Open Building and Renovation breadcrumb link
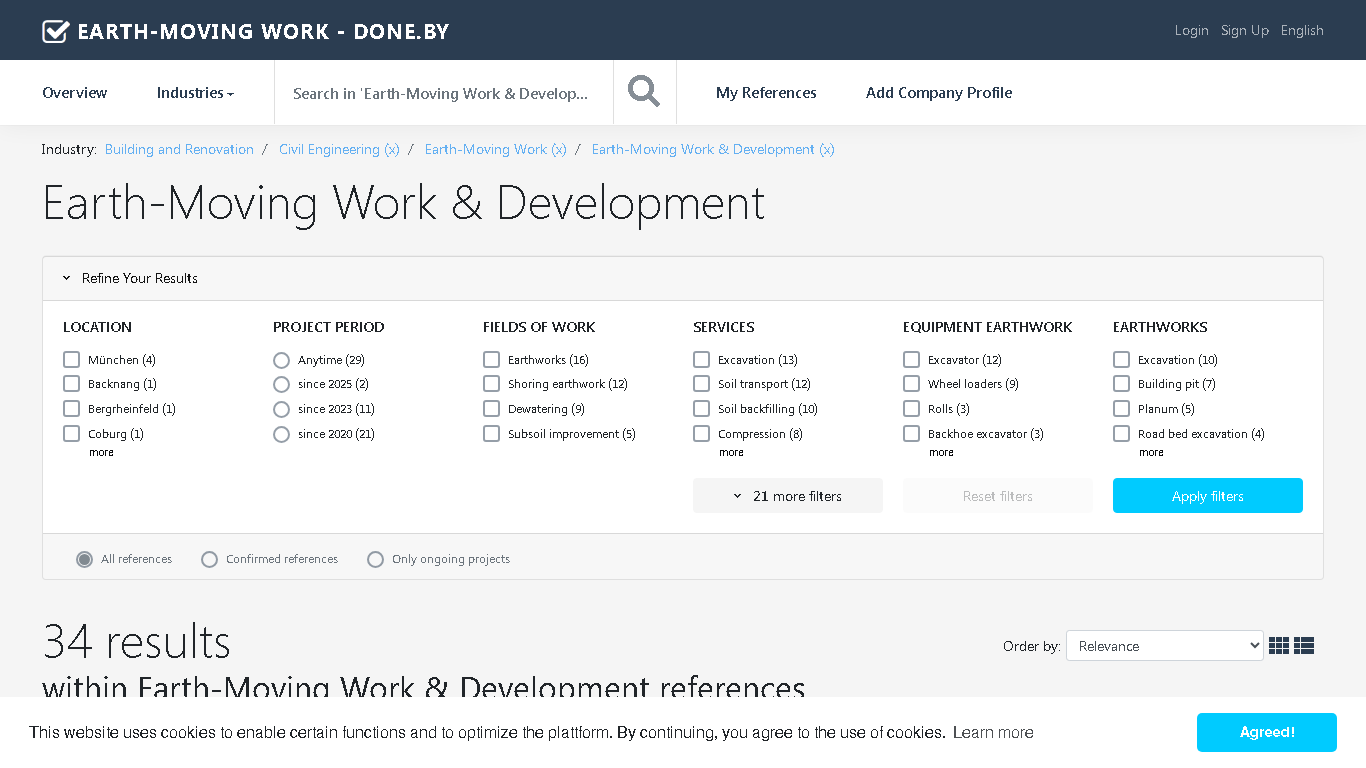The height and width of the screenshot is (768, 1366). (x=179, y=149)
